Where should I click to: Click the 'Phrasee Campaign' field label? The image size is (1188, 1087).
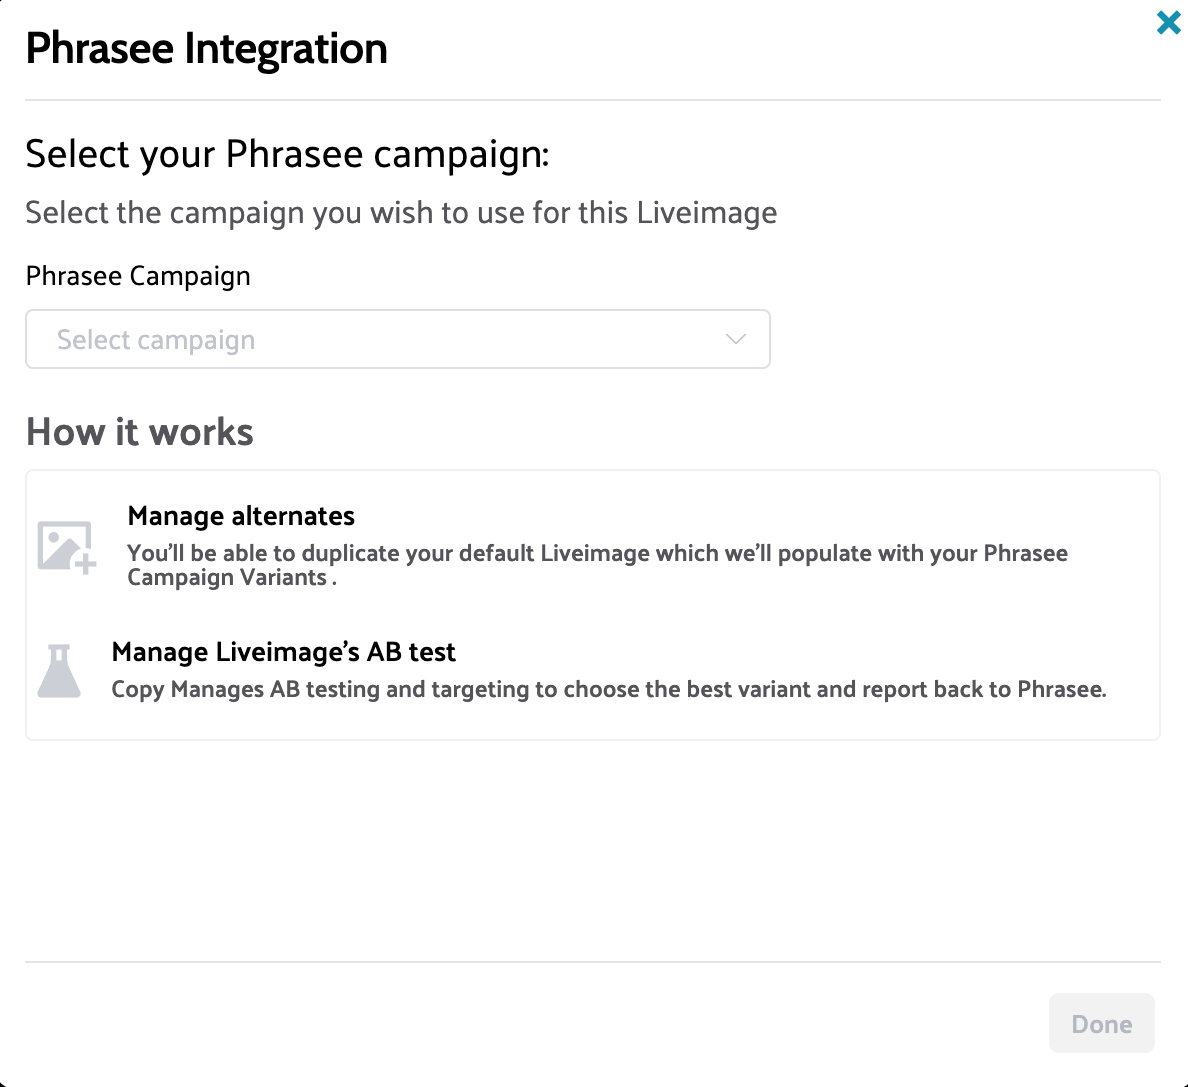(138, 276)
